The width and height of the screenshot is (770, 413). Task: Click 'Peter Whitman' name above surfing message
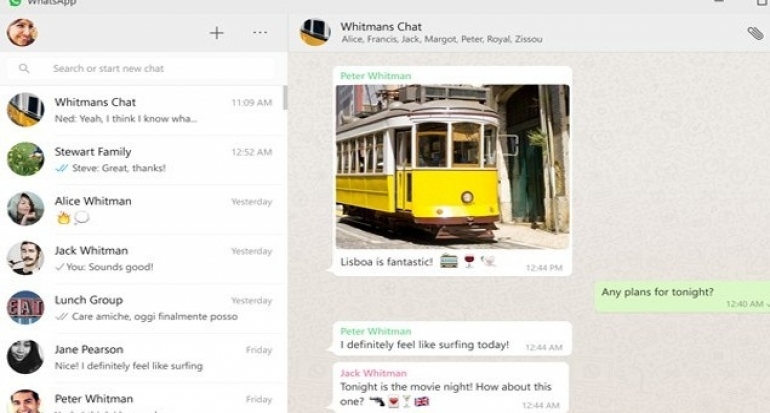pos(376,331)
